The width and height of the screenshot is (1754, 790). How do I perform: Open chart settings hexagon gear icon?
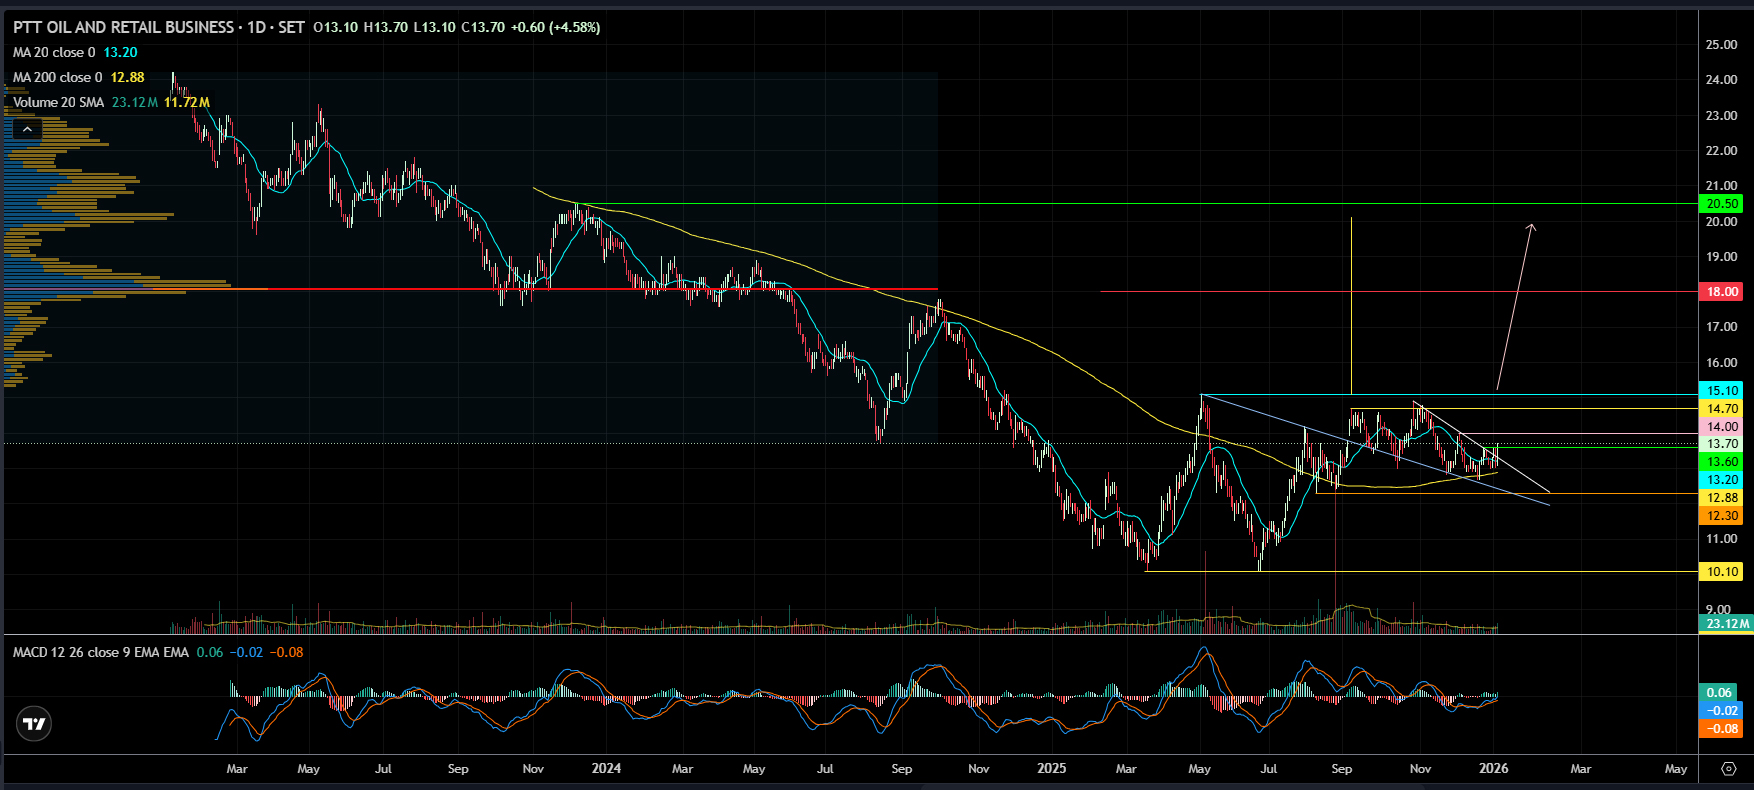click(x=1728, y=769)
